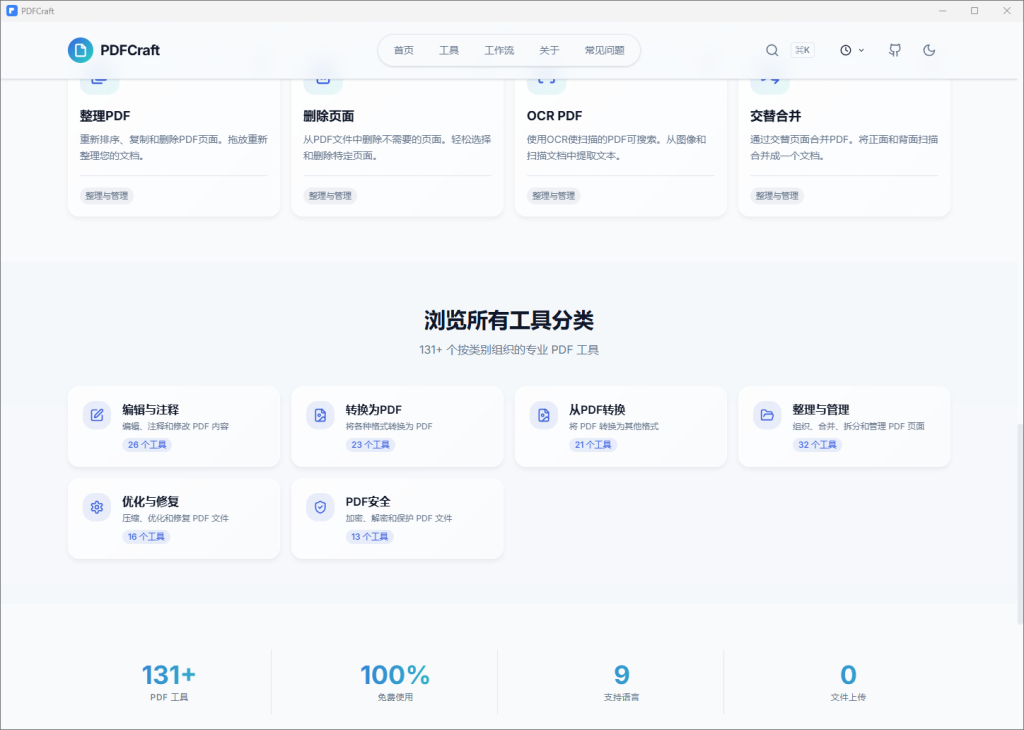Open the 优化与修复 category title
Viewport: 1024px width, 730px height.
[x=150, y=501]
